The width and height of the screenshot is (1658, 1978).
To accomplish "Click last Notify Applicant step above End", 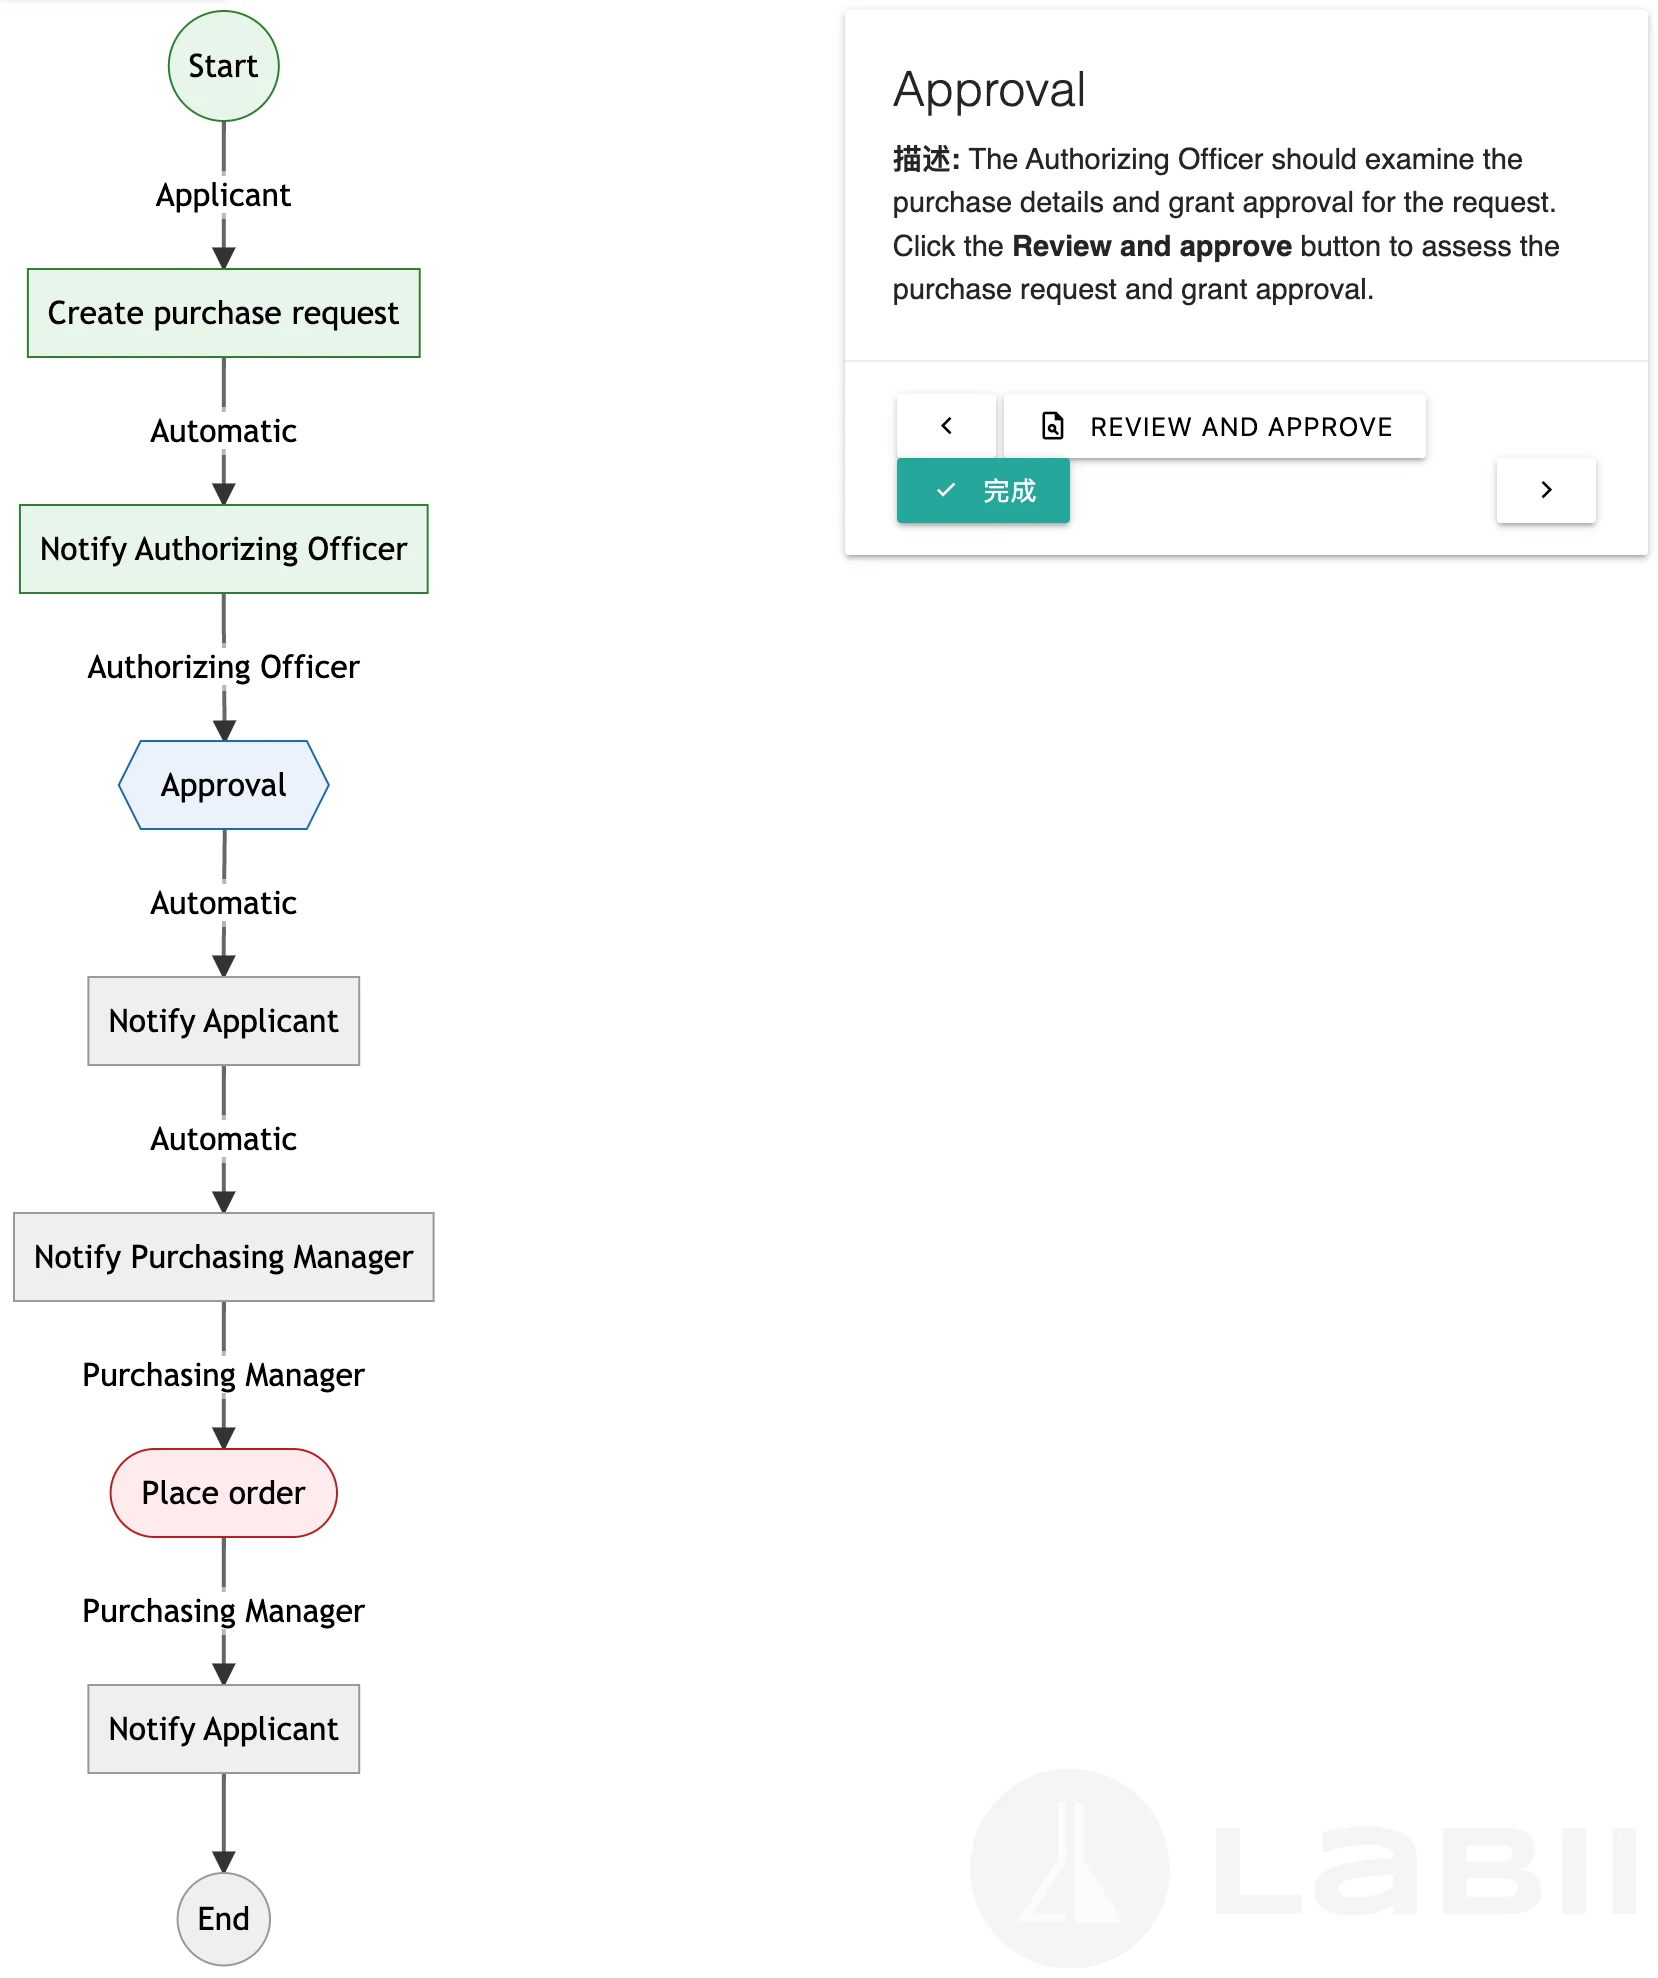I will tap(223, 1729).
